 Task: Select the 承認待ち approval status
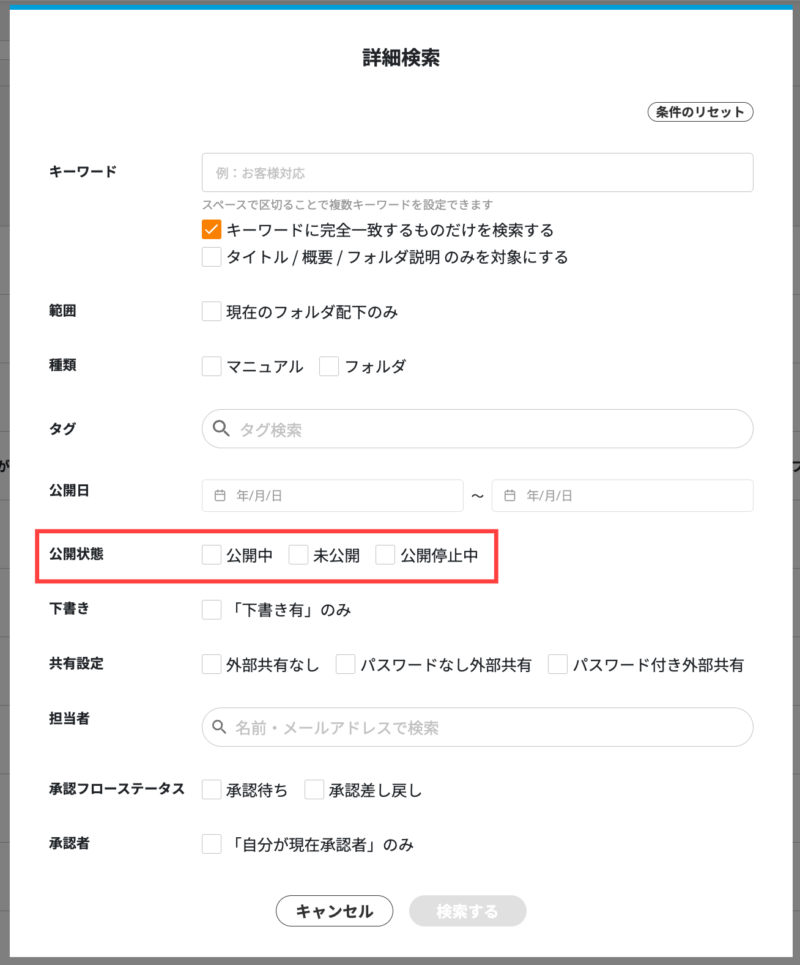[211, 789]
